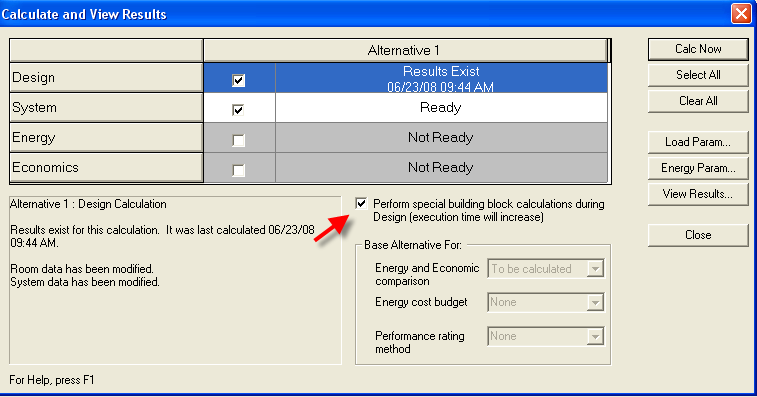Select the Energy row header

point(106,137)
